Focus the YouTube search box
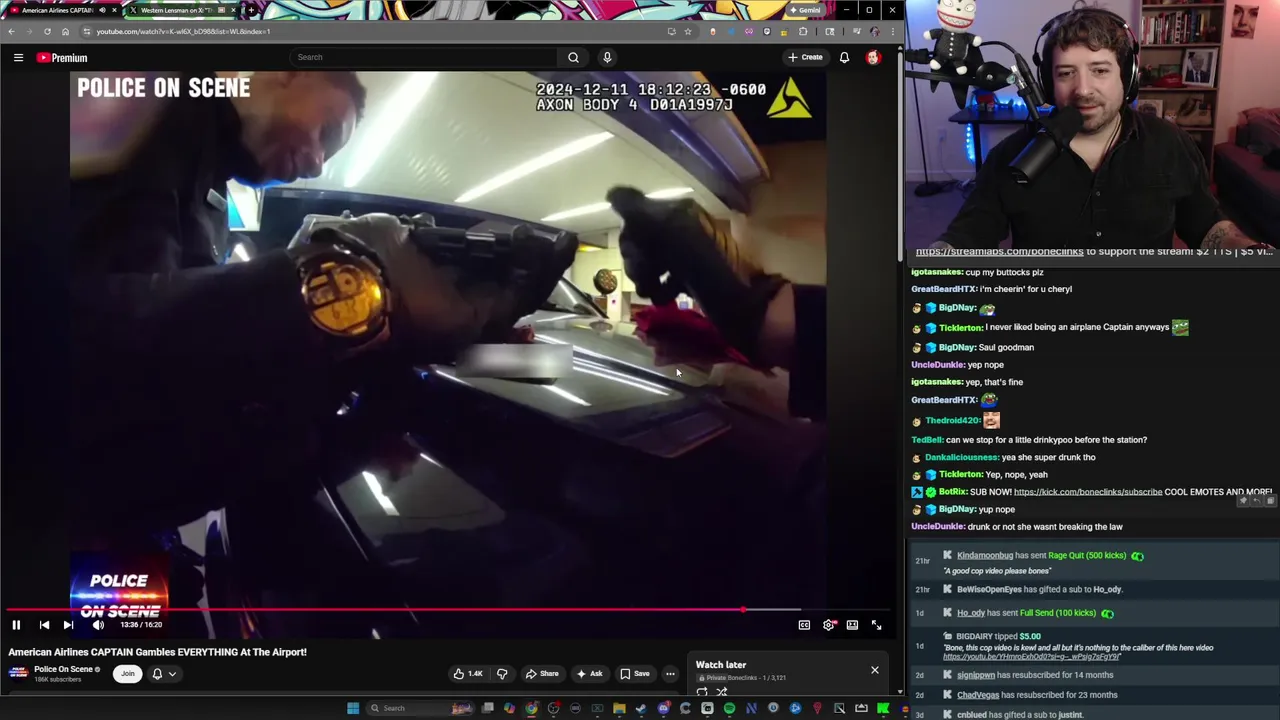Screen dimensions: 1280x720 pos(425,57)
